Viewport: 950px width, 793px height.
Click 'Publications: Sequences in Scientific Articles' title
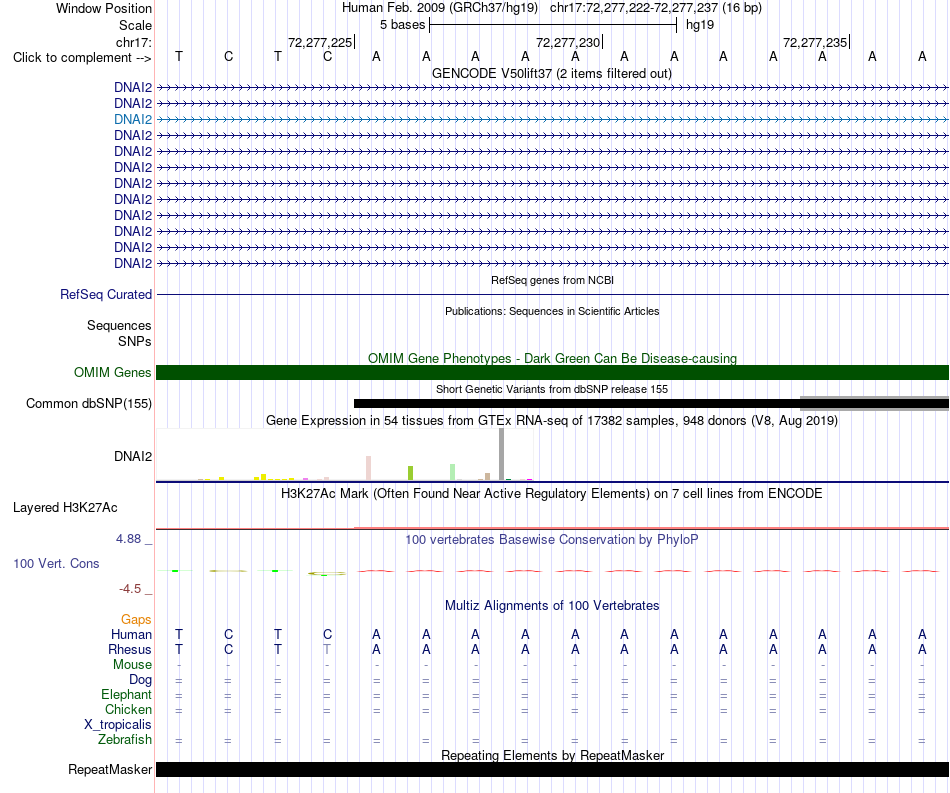(552, 311)
